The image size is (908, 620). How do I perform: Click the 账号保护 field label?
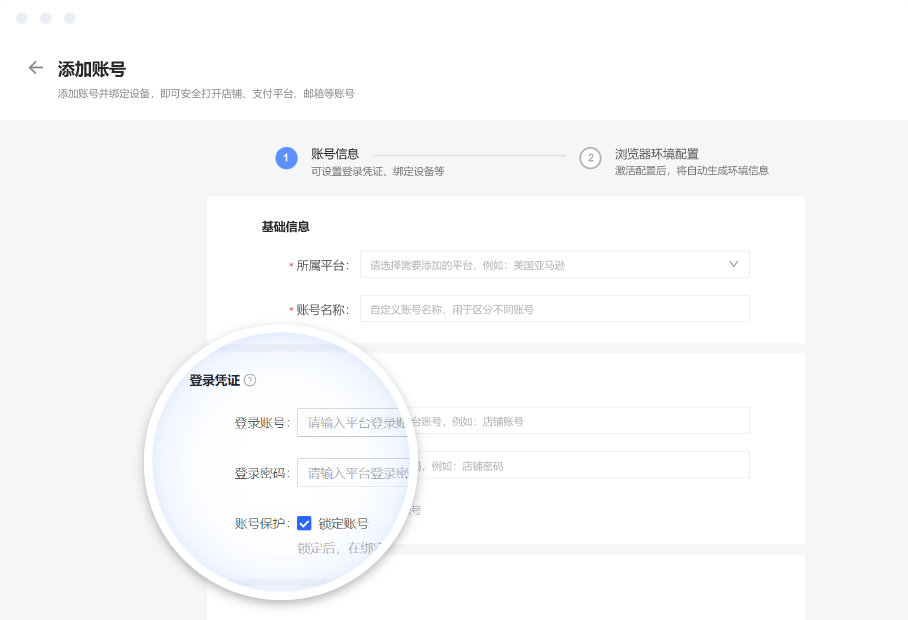point(262,523)
